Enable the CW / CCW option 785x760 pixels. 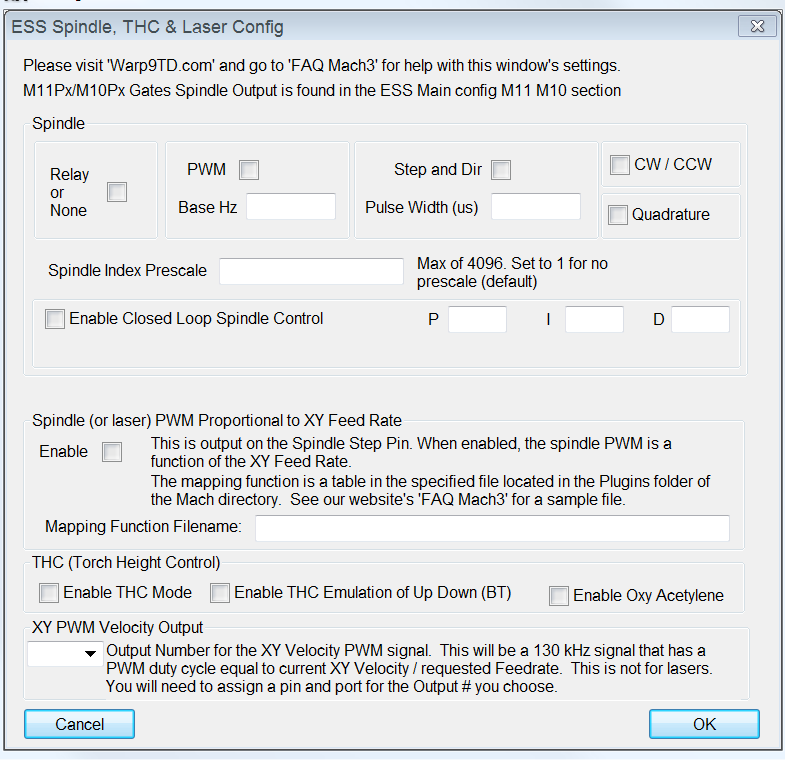(x=619, y=165)
